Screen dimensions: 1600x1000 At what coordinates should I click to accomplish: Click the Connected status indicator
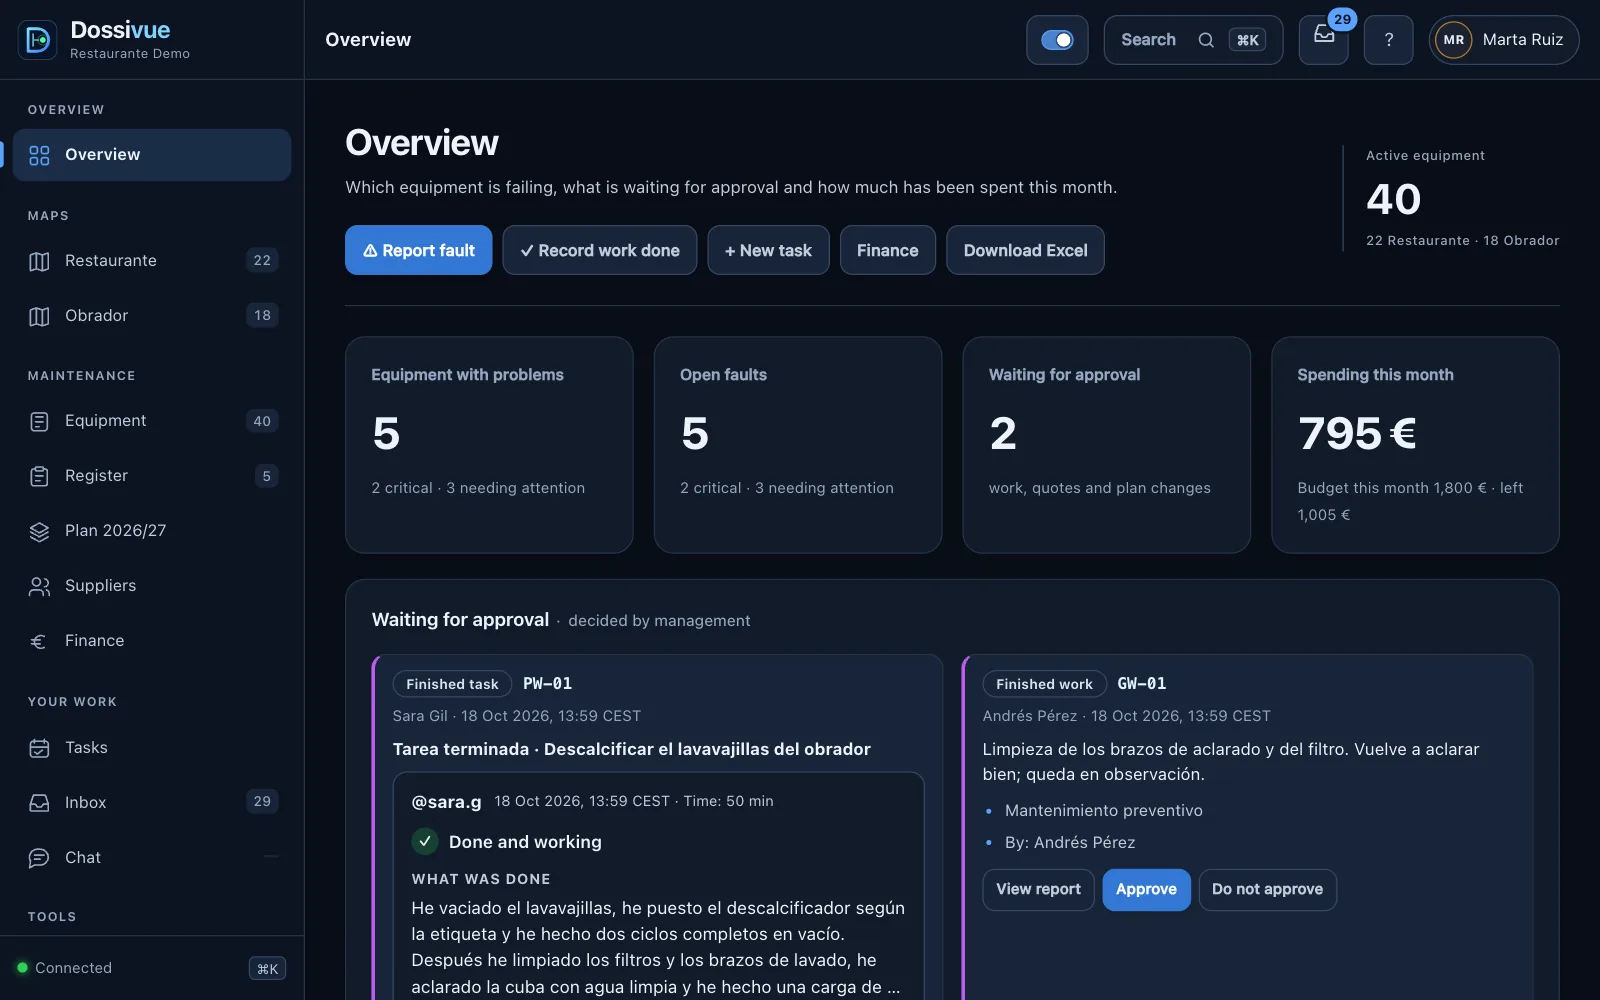[64, 968]
